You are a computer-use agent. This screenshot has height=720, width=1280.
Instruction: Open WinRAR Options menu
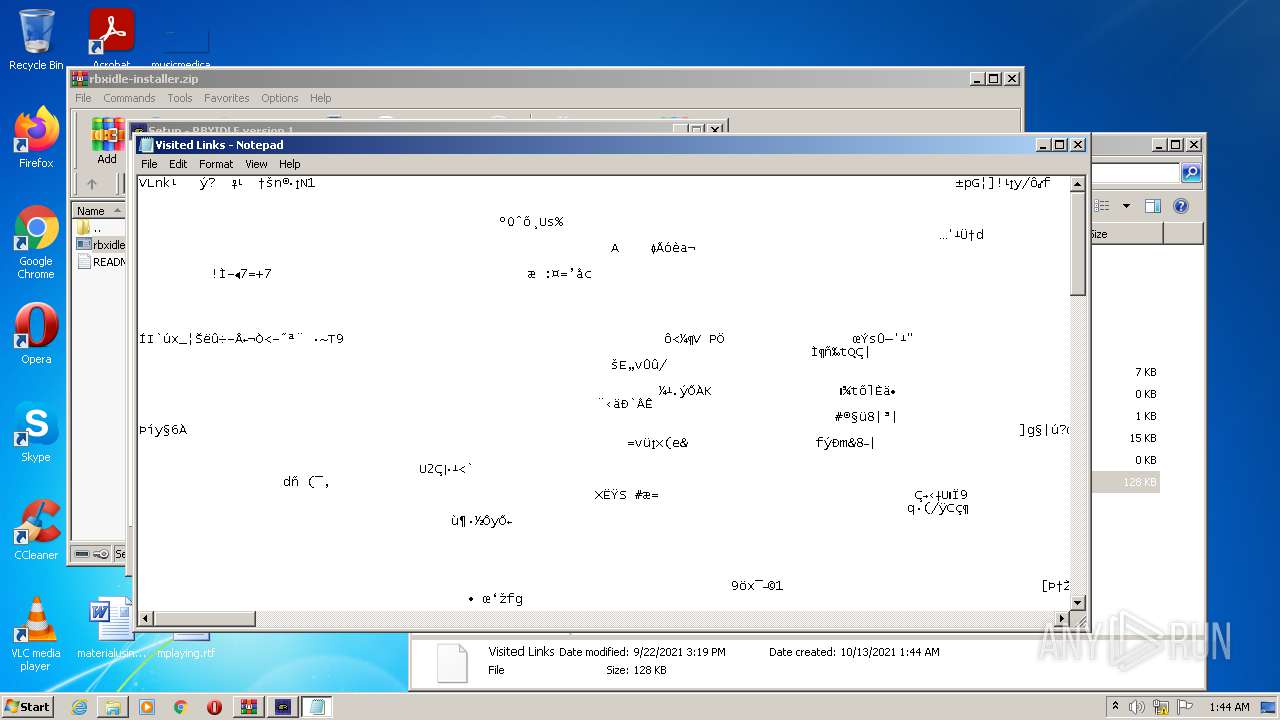[280, 98]
